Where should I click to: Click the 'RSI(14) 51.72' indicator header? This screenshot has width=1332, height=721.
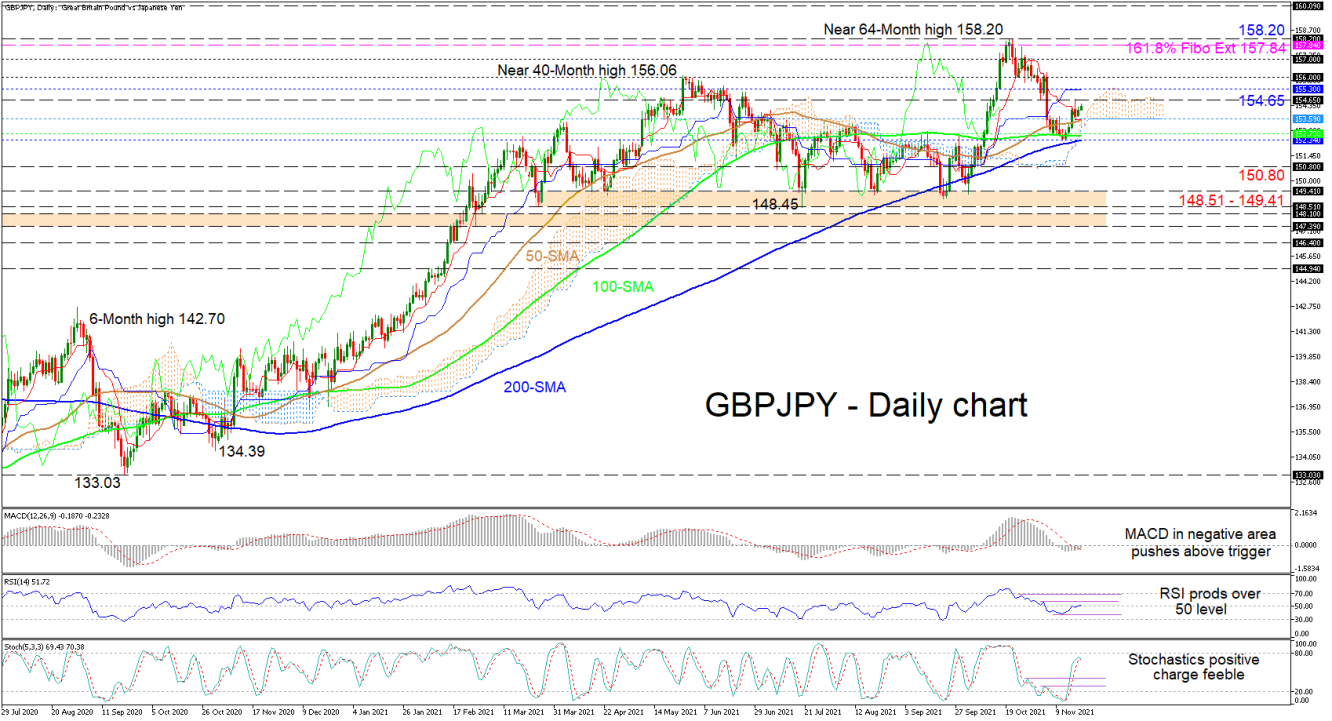(26, 582)
